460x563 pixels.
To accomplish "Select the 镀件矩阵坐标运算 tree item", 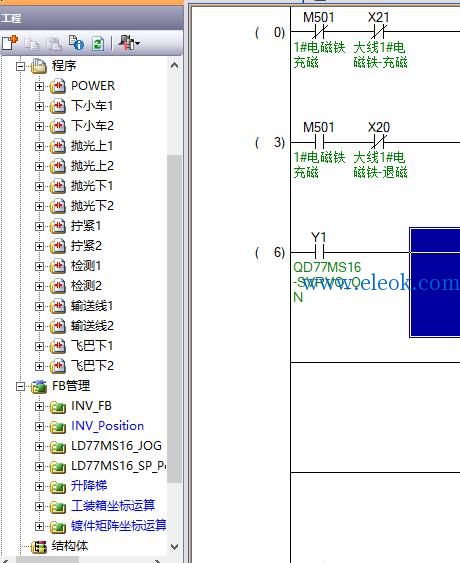I will (x=119, y=526).
